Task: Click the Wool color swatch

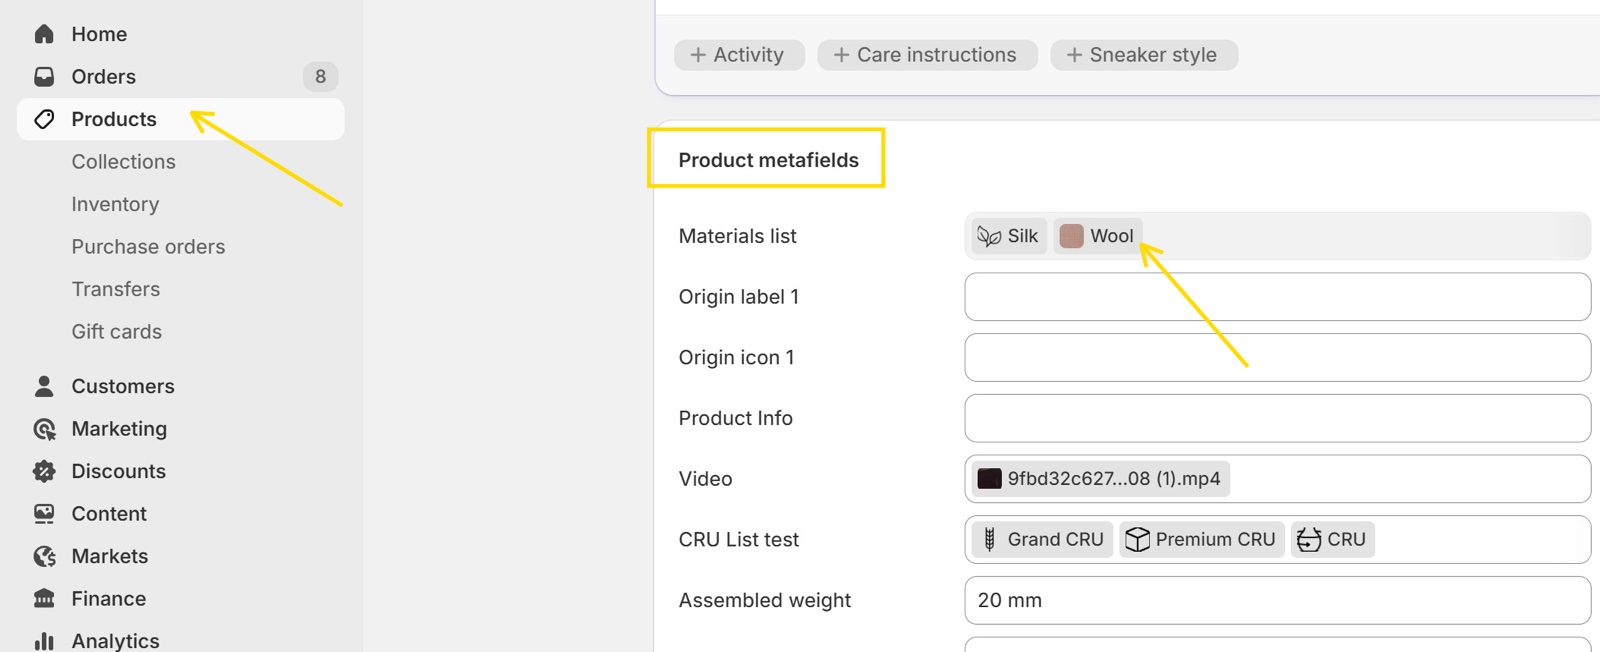Action: (x=1071, y=236)
